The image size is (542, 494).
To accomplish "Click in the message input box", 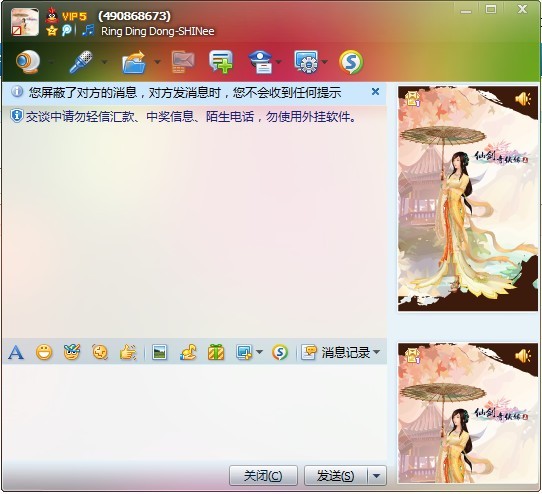I will (194, 413).
